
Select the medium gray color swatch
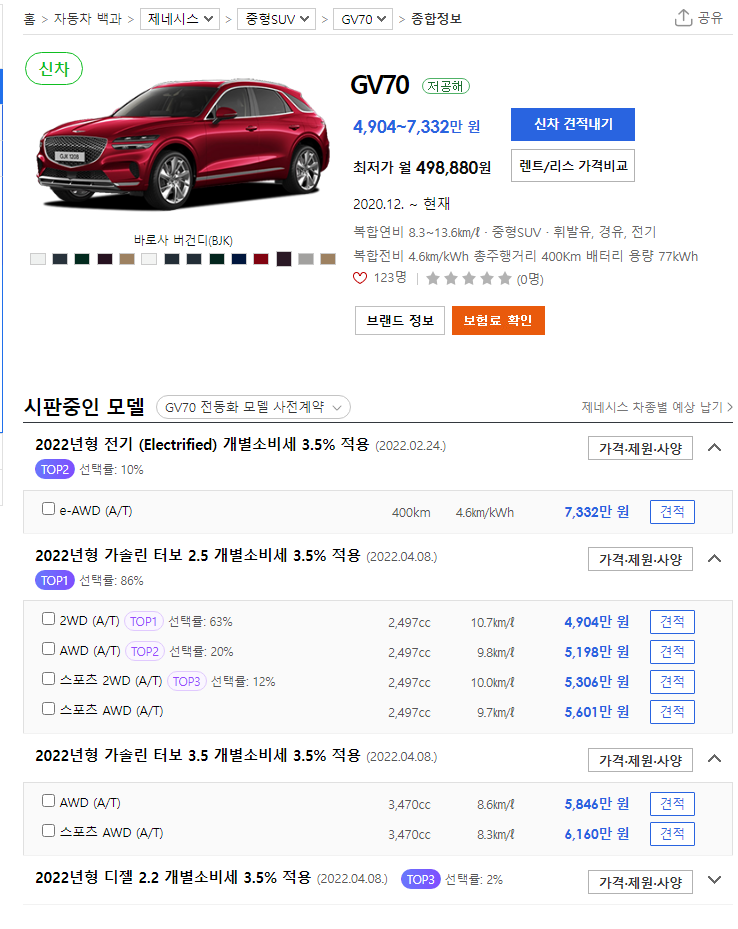pos(306,259)
